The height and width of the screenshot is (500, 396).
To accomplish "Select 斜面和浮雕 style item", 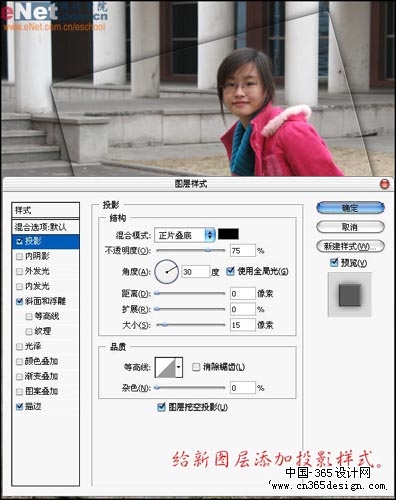I will pyautogui.click(x=46, y=301).
